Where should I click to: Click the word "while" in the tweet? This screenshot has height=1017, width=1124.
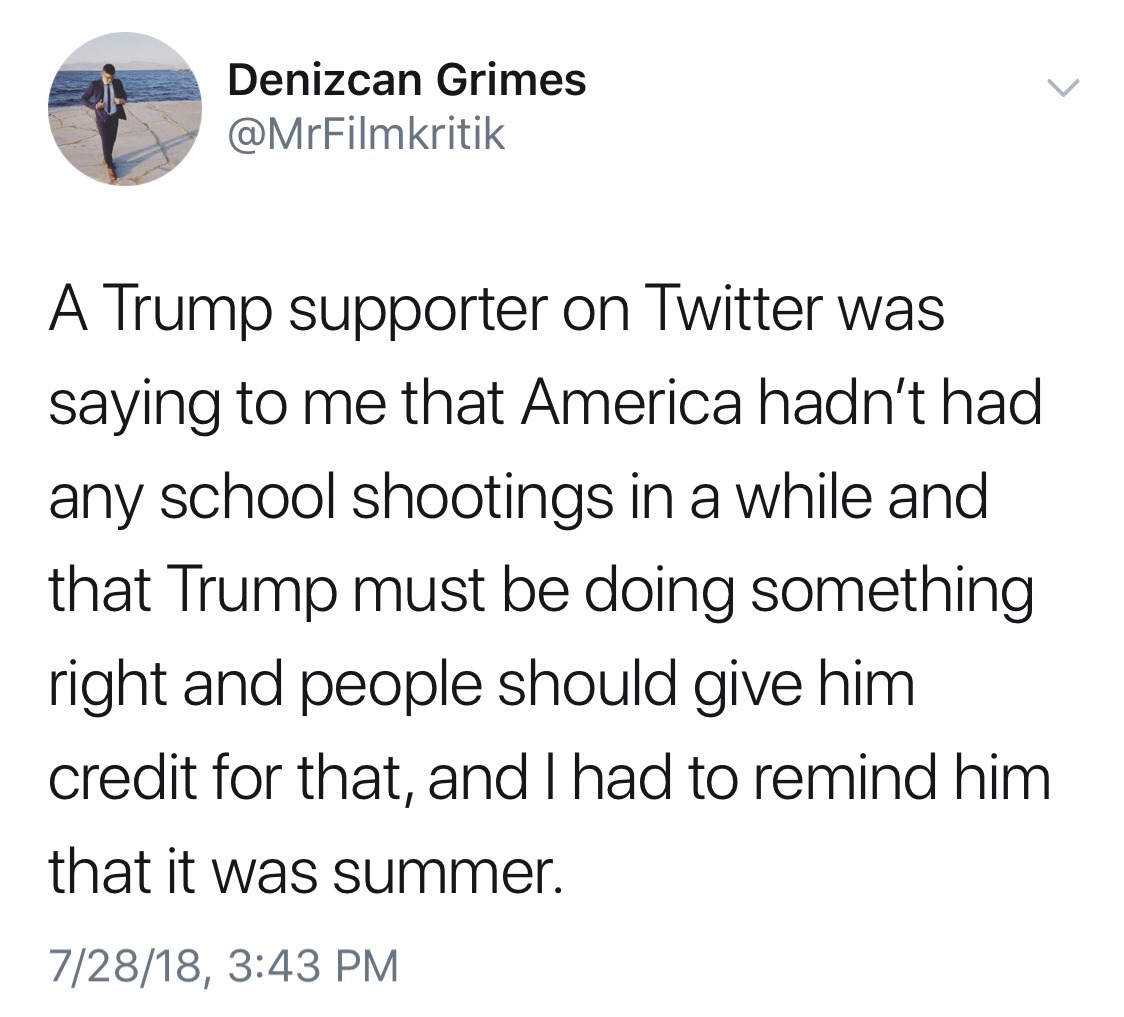pyautogui.click(x=786, y=497)
